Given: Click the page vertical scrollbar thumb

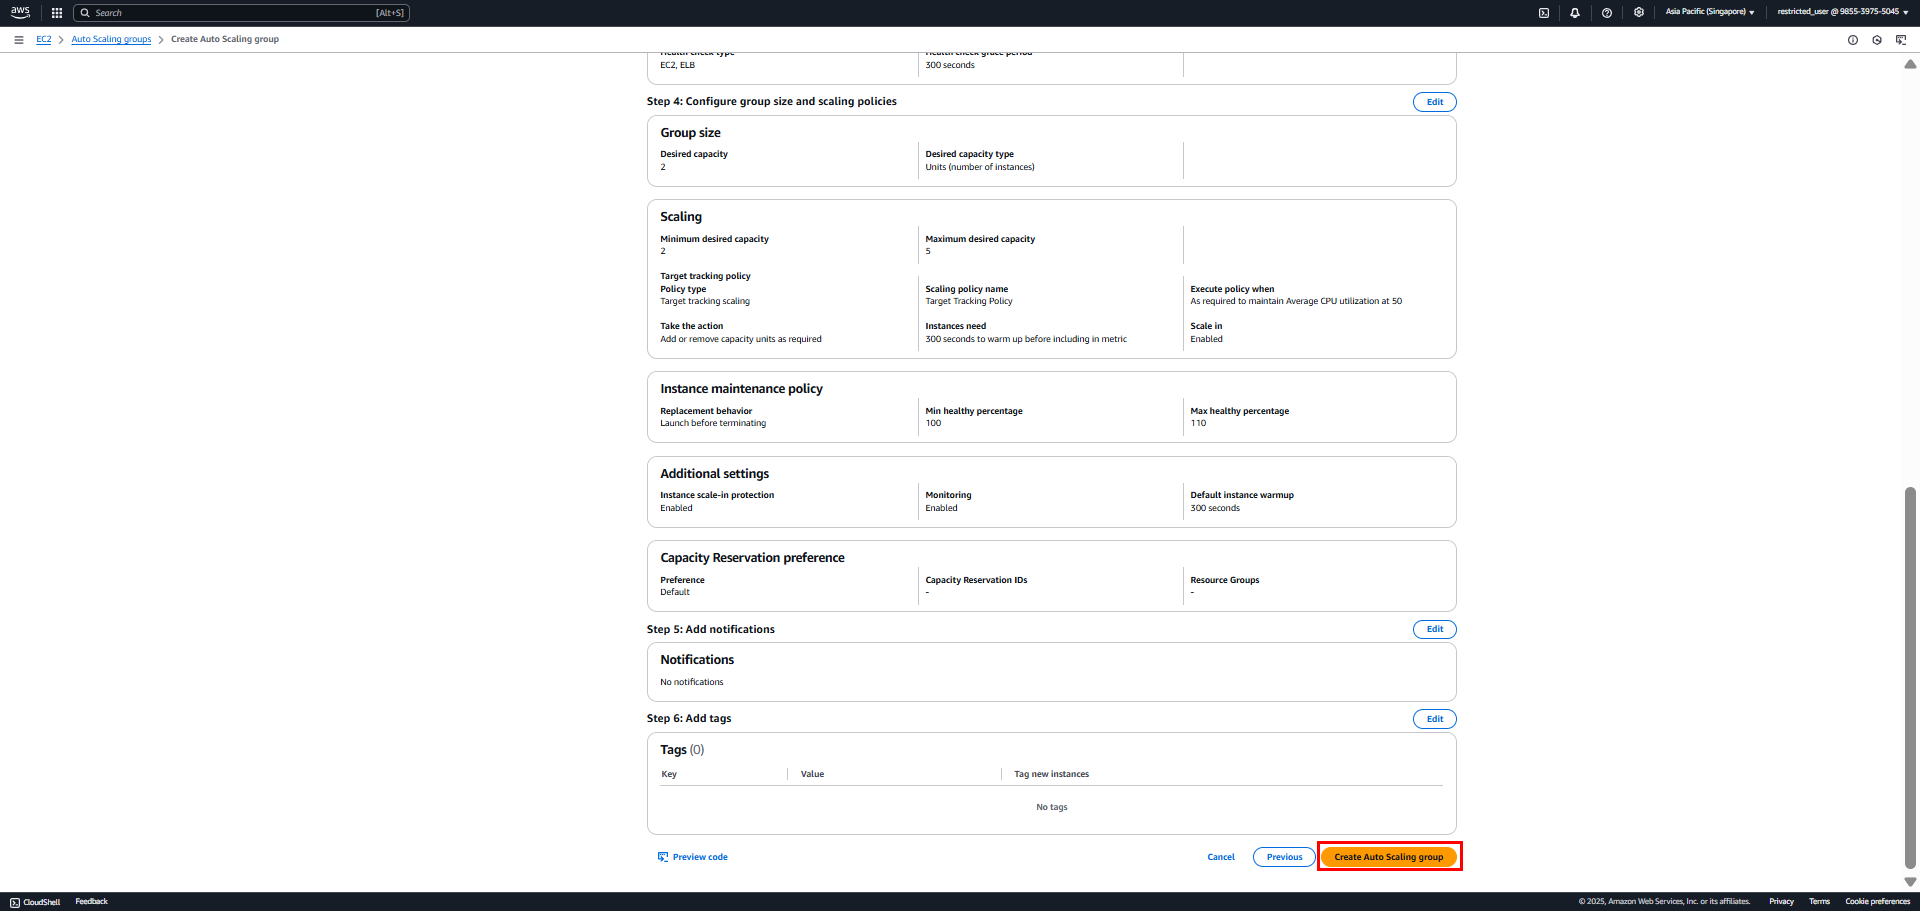Looking at the screenshot, I should coord(1910,677).
